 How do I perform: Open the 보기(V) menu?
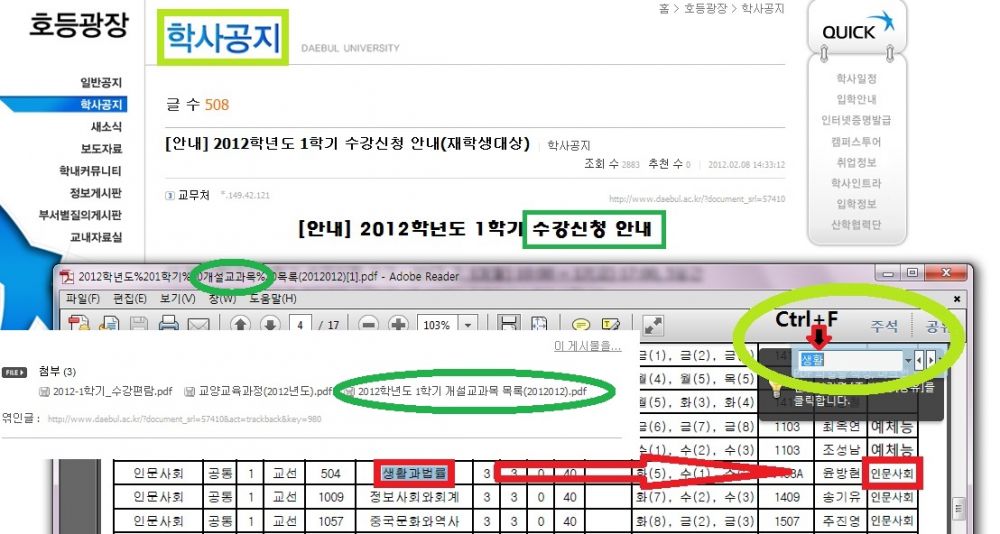coord(177,299)
